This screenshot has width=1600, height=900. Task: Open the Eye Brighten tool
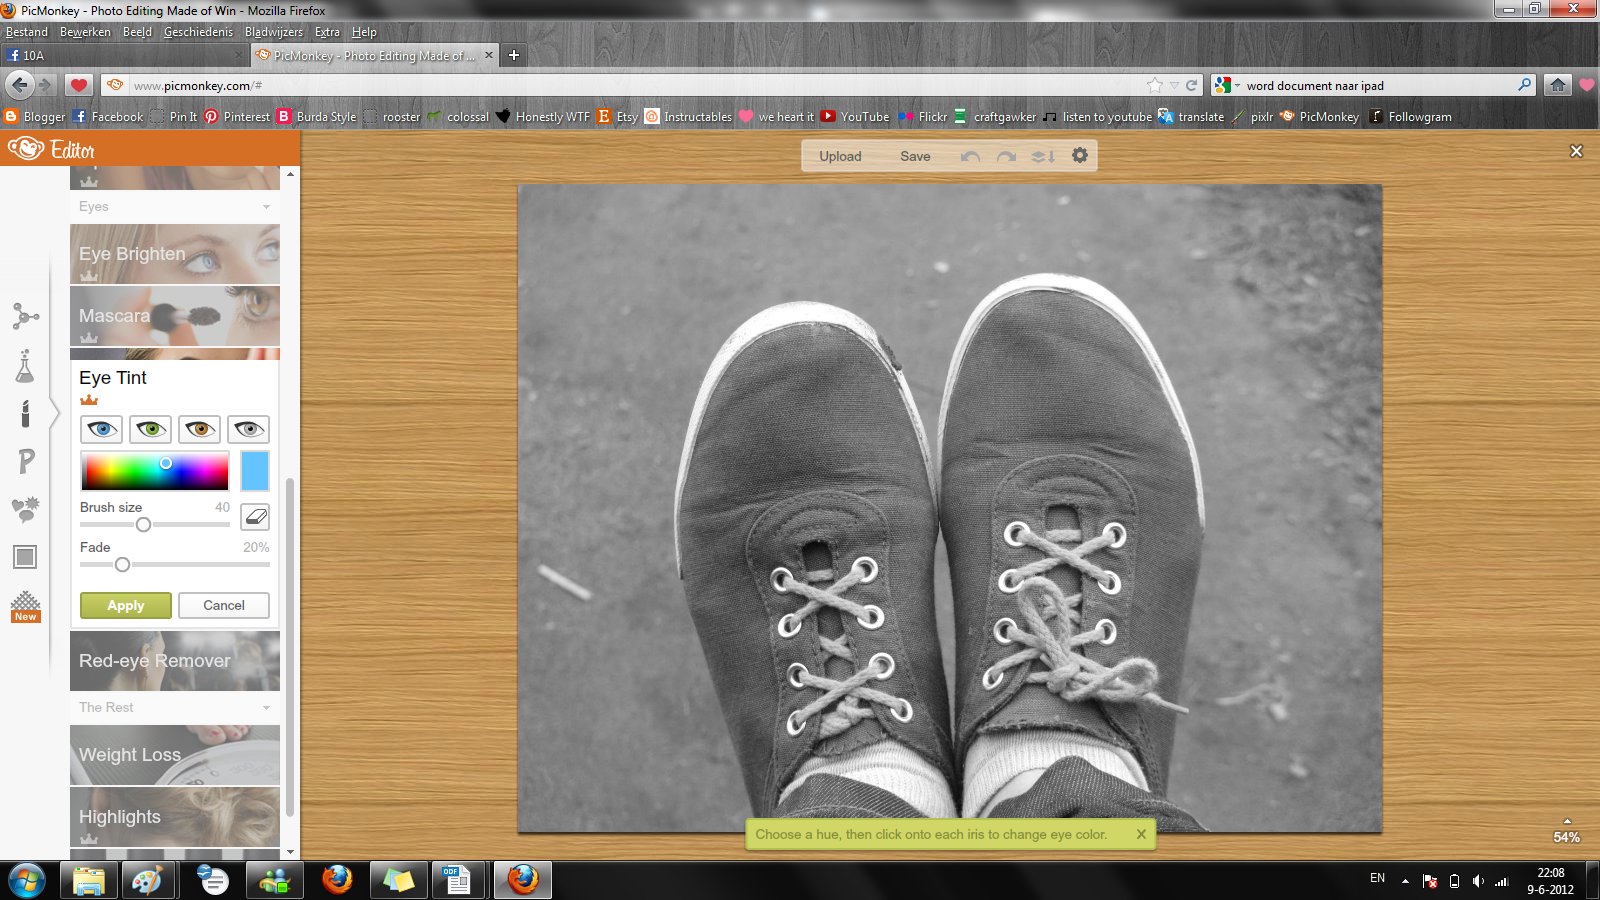point(175,254)
